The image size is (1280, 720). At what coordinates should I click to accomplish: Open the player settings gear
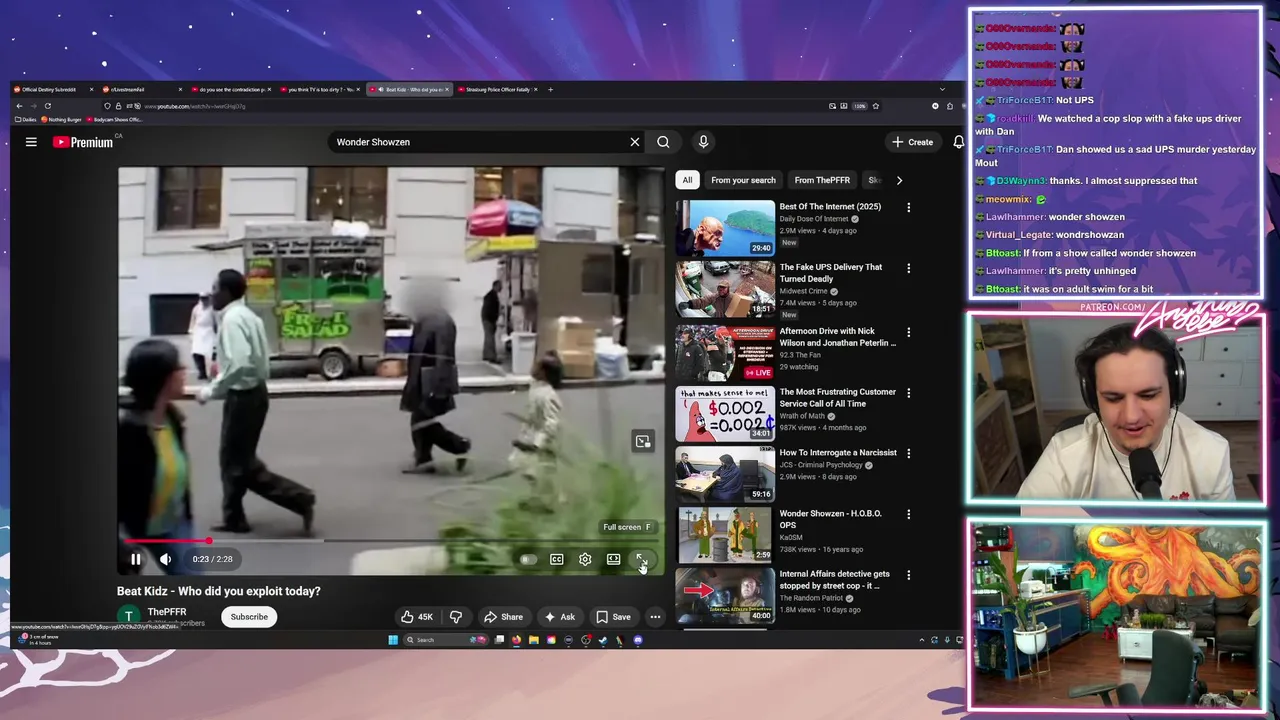pyautogui.click(x=585, y=559)
